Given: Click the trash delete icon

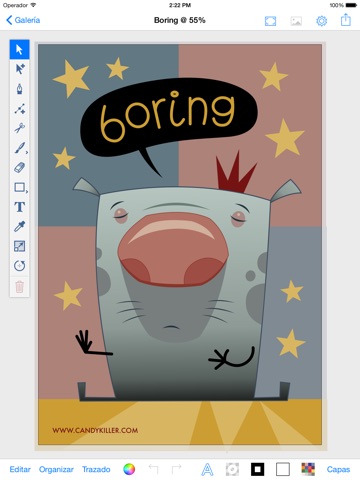Looking at the screenshot, I should tap(19, 287).
